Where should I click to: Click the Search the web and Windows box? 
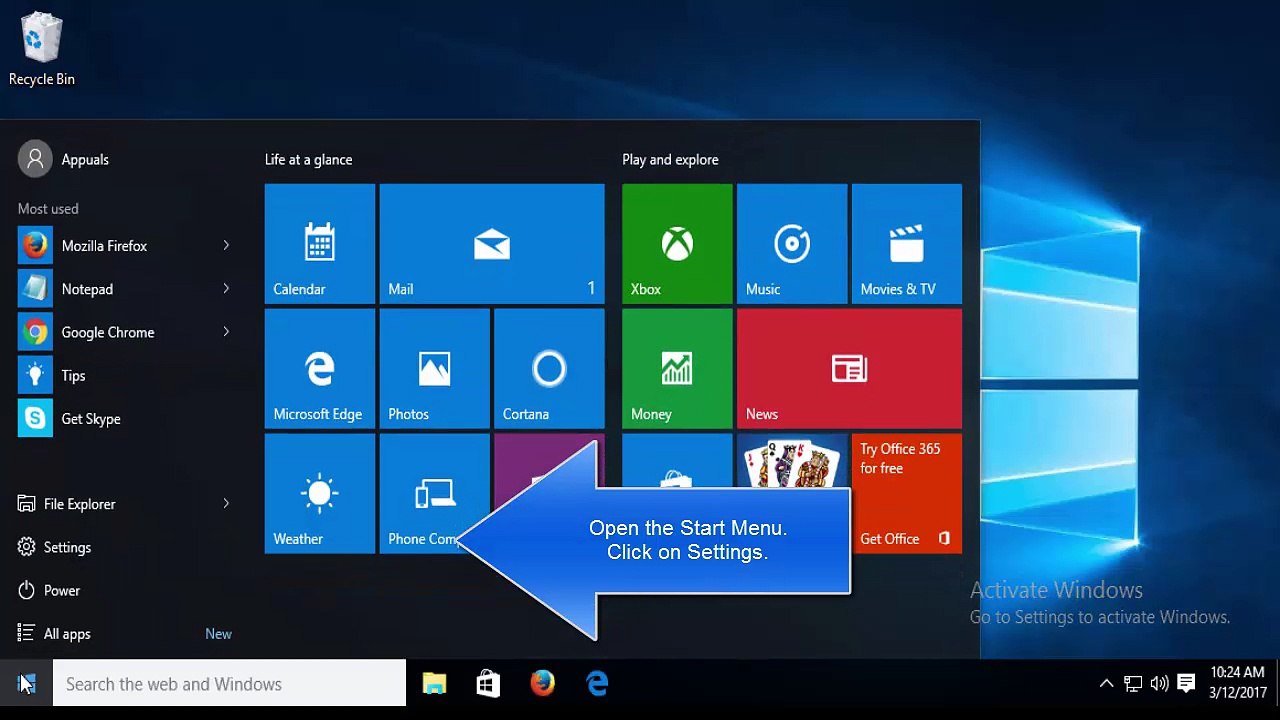click(x=229, y=684)
